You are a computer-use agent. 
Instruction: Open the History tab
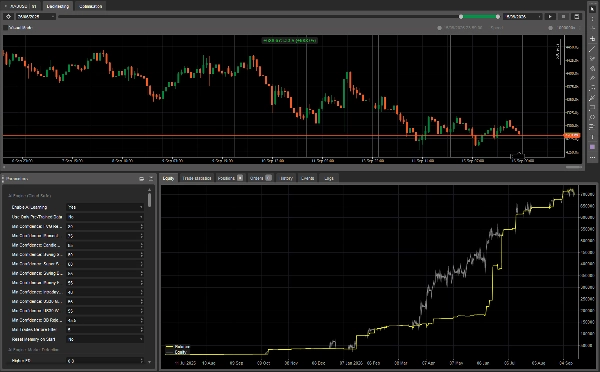coord(286,178)
